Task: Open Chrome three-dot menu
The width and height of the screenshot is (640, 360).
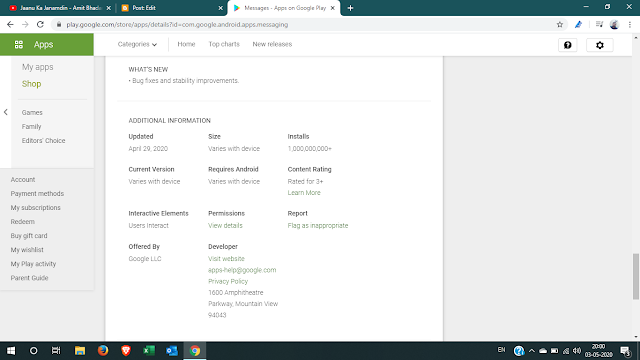Action: (x=630, y=24)
